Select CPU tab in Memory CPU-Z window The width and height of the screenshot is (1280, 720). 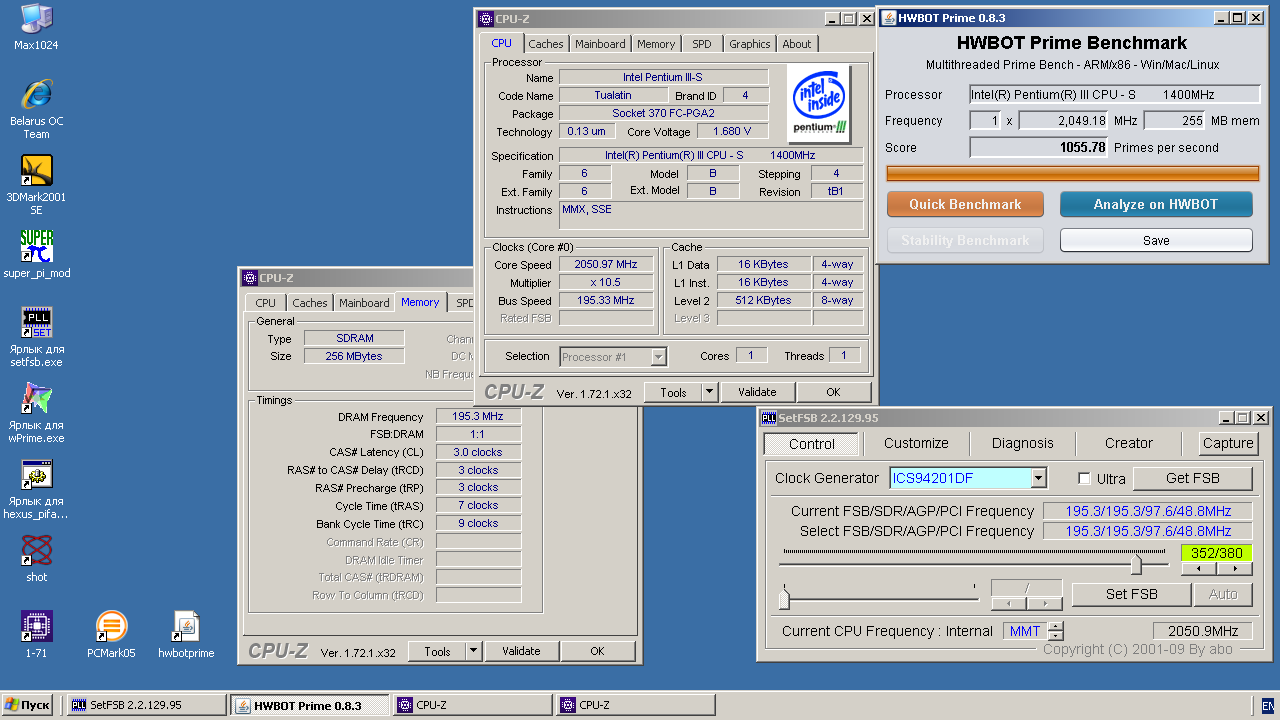pyautogui.click(x=265, y=303)
